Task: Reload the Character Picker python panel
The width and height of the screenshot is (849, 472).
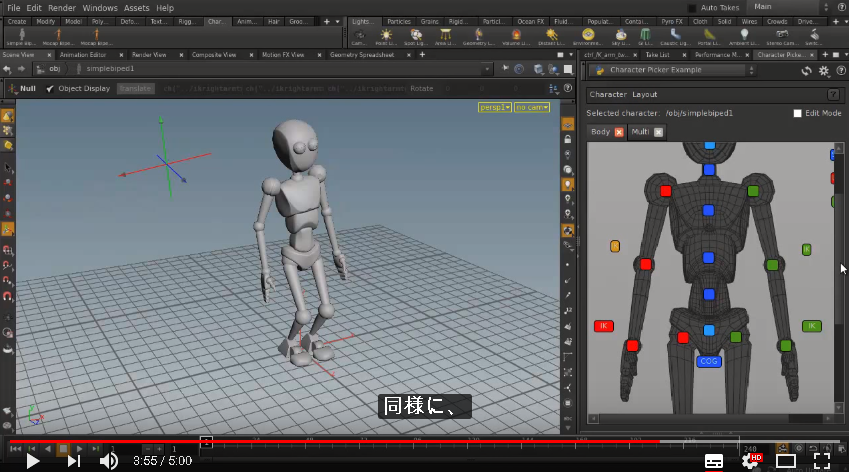Action: (x=807, y=71)
